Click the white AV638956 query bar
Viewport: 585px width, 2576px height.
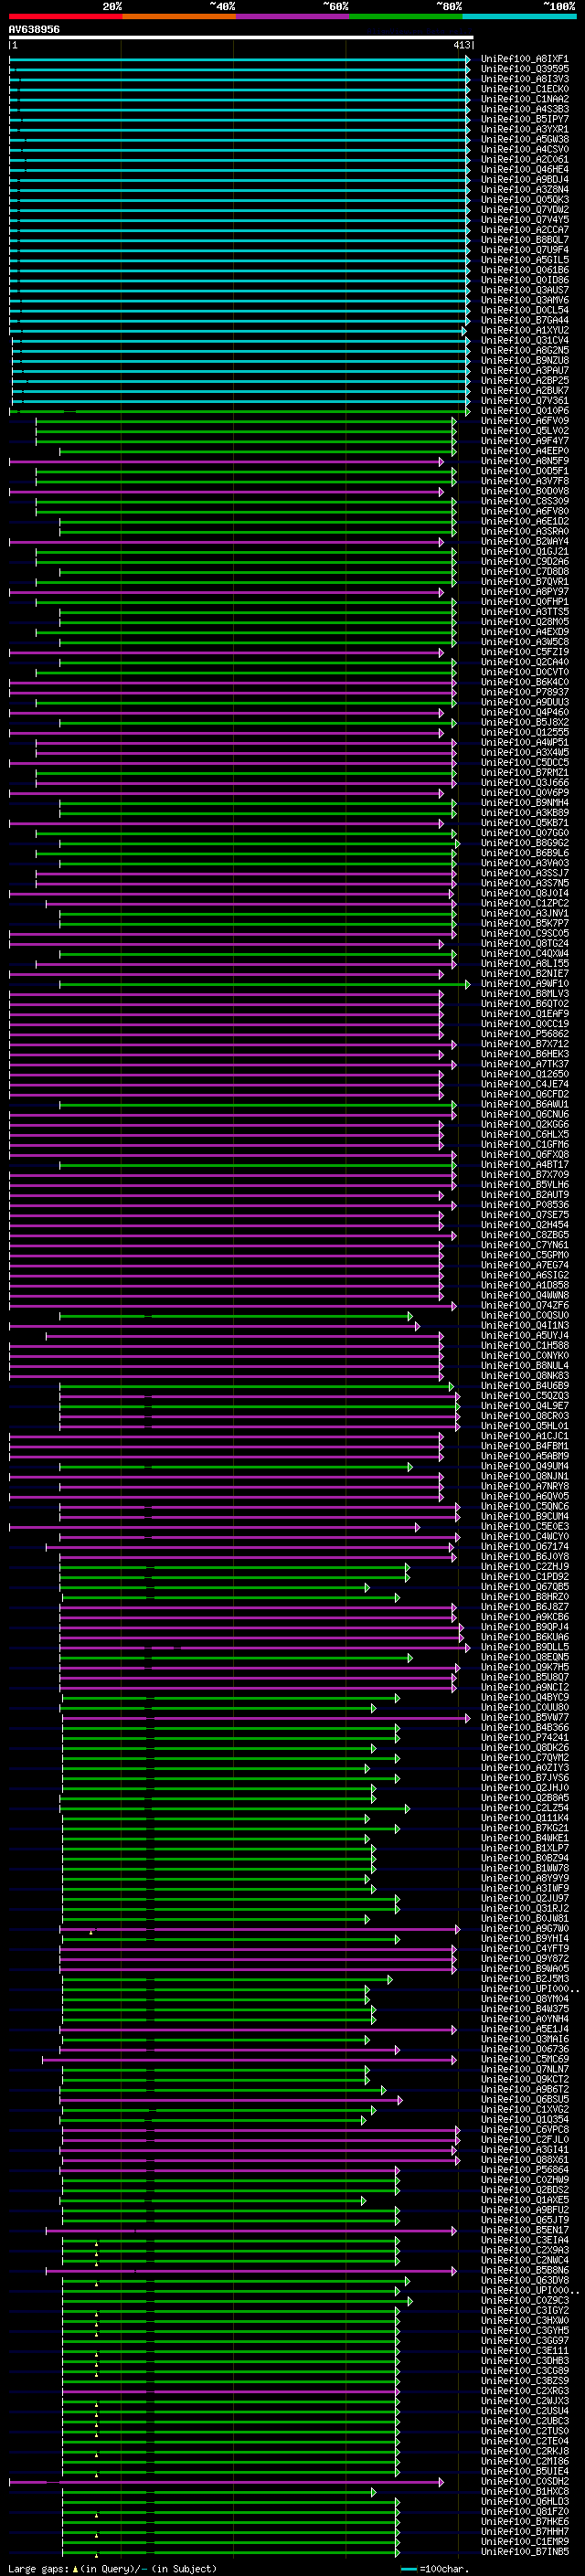(241, 38)
